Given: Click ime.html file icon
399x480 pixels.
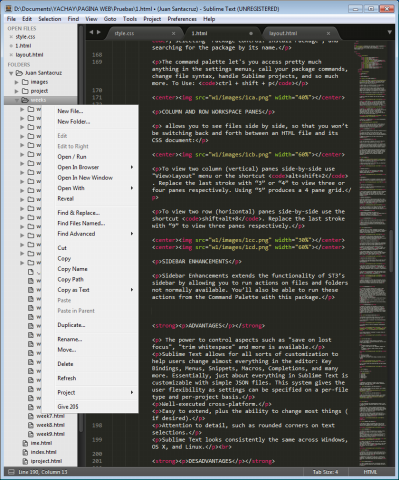Looking at the screenshot, I should point(25,443).
